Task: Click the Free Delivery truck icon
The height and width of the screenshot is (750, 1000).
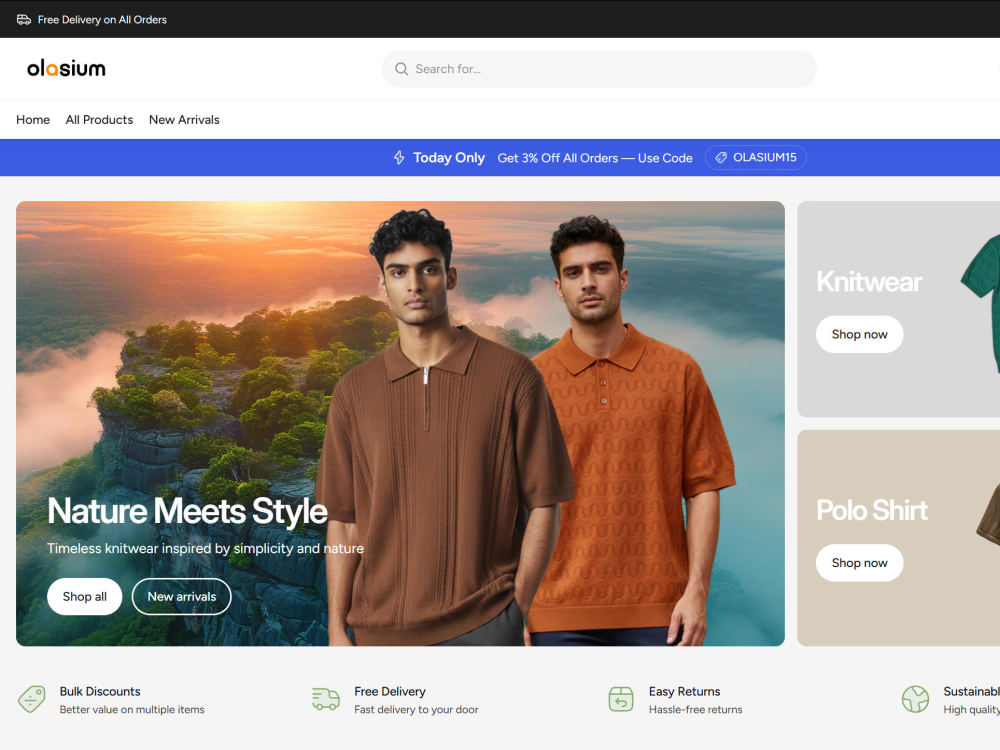Action: pos(326,699)
